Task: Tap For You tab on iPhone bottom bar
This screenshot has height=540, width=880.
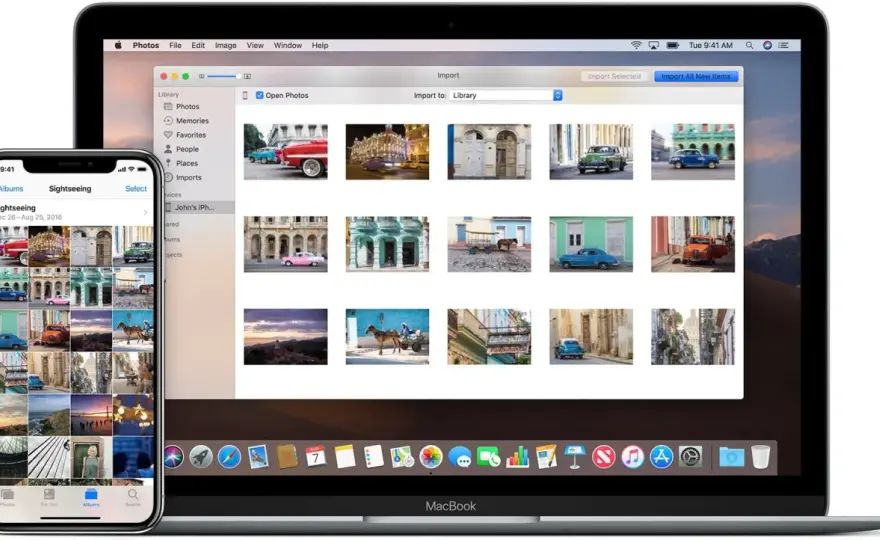Action: [x=49, y=497]
